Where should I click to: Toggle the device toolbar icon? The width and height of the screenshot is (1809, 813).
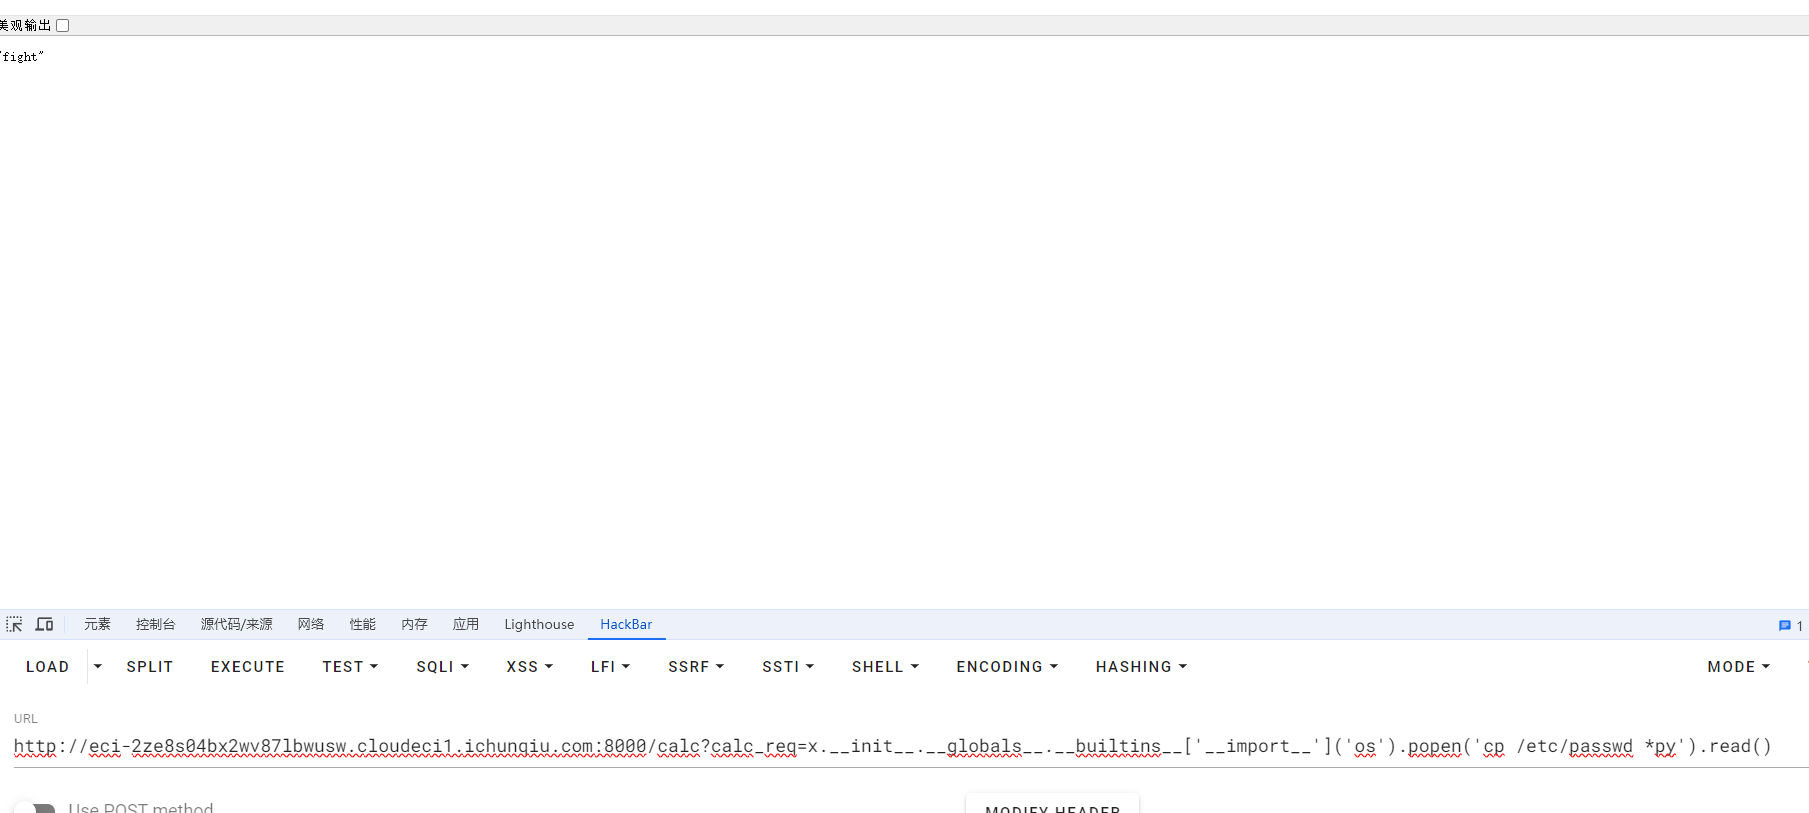click(x=44, y=624)
